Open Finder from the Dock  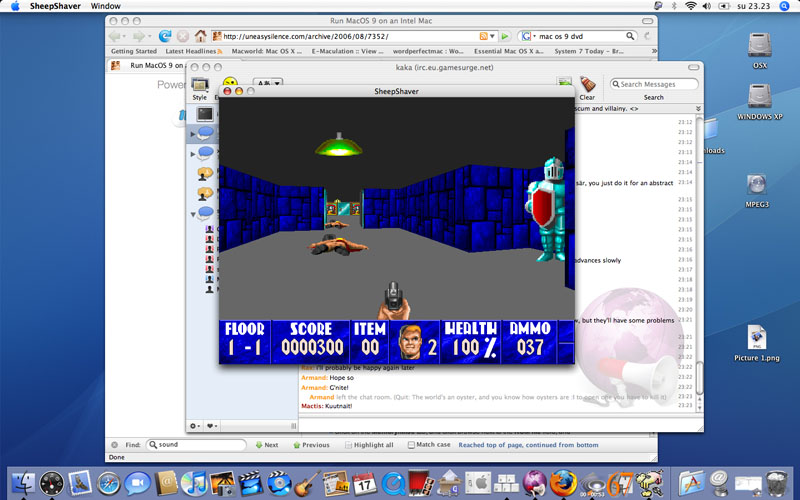click(23, 483)
